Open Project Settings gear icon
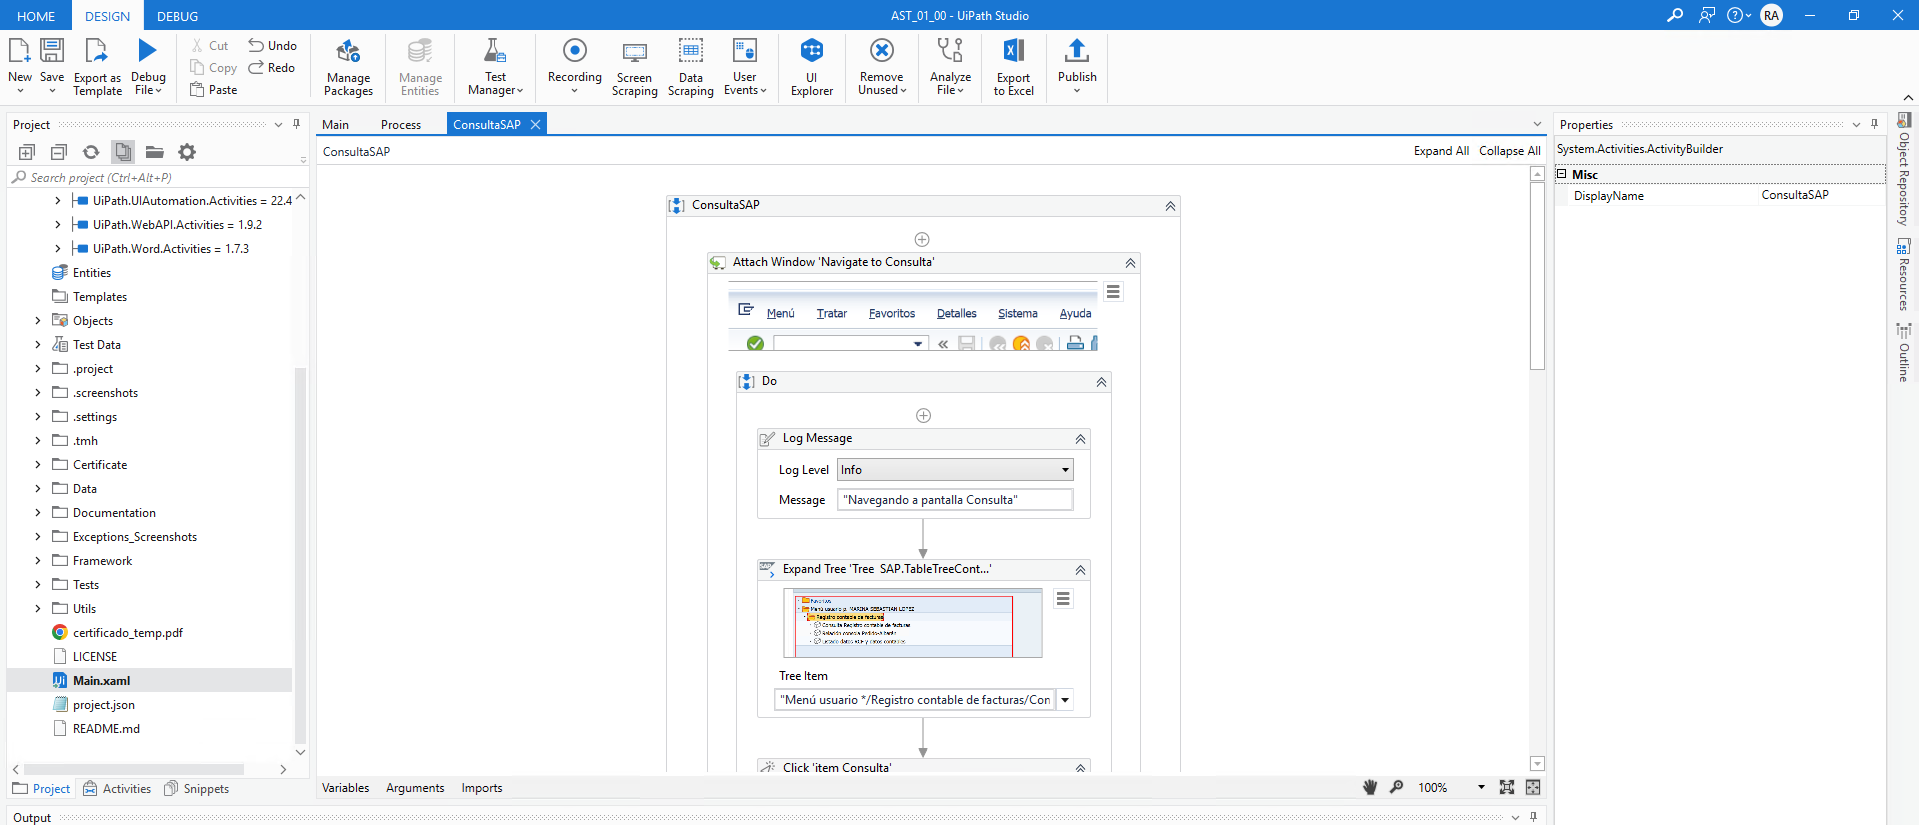The height and width of the screenshot is (825, 1919). (187, 152)
